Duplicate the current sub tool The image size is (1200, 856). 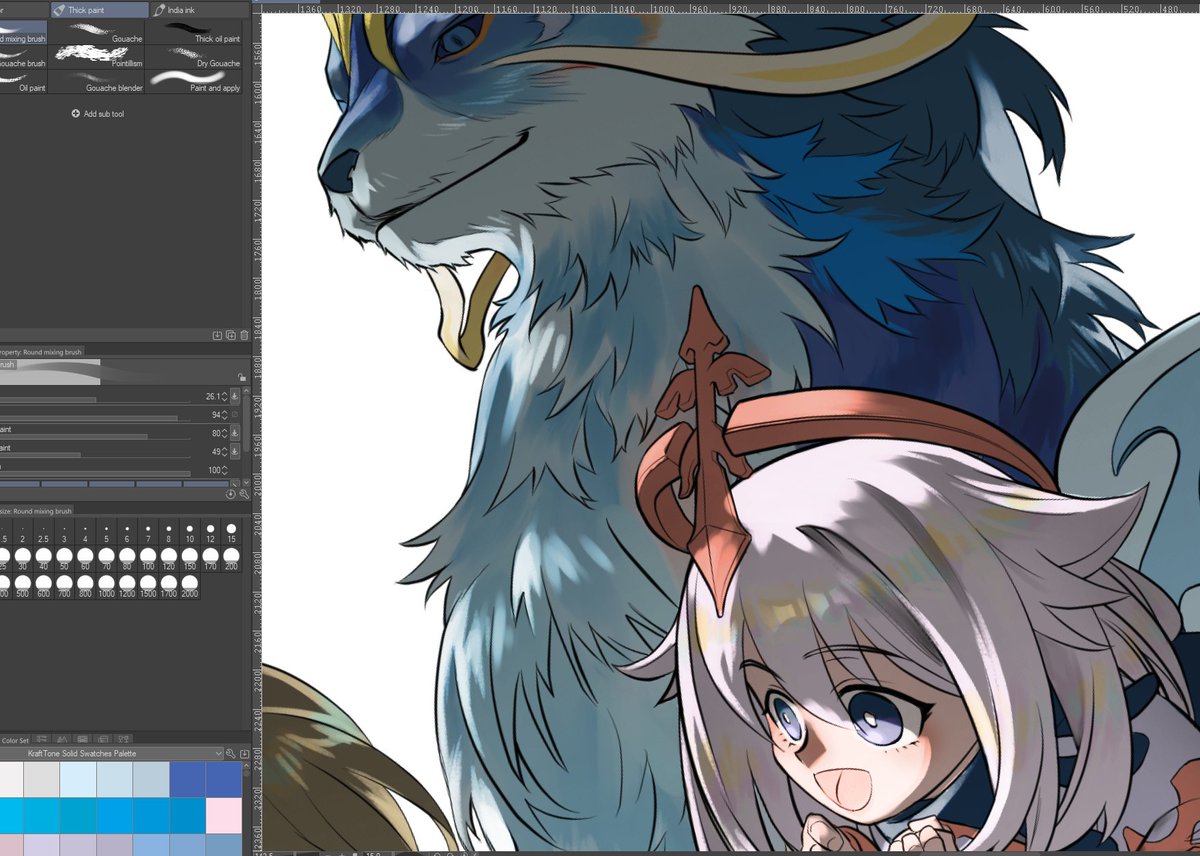point(230,335)
